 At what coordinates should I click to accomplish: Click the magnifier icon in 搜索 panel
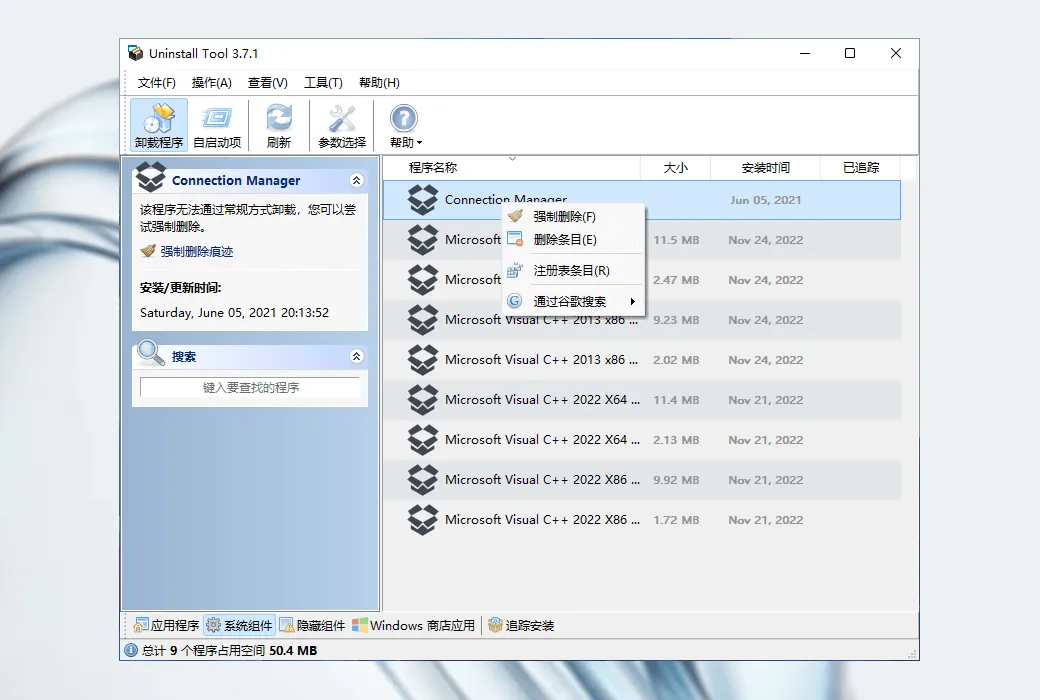pos(151,352)
